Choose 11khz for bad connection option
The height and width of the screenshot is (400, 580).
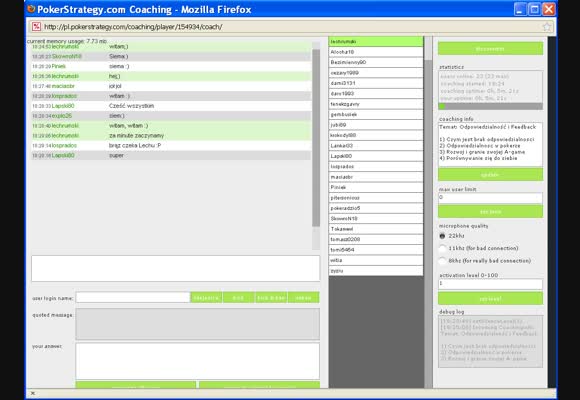pos(442,248)
